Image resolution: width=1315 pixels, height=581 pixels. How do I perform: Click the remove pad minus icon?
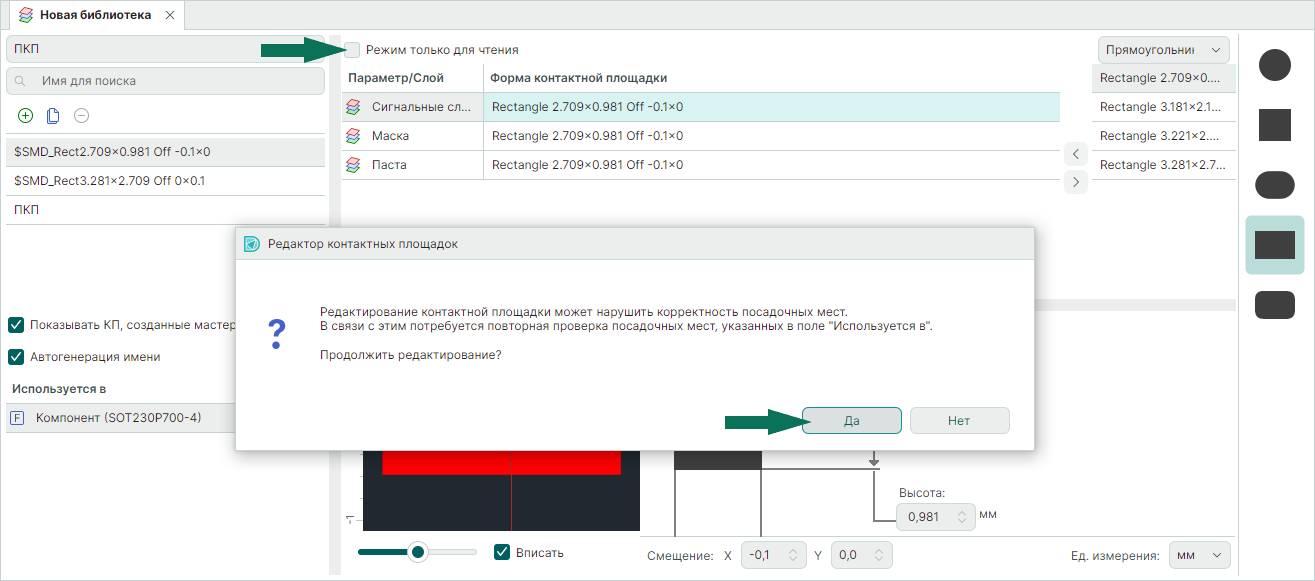(82, 115)
